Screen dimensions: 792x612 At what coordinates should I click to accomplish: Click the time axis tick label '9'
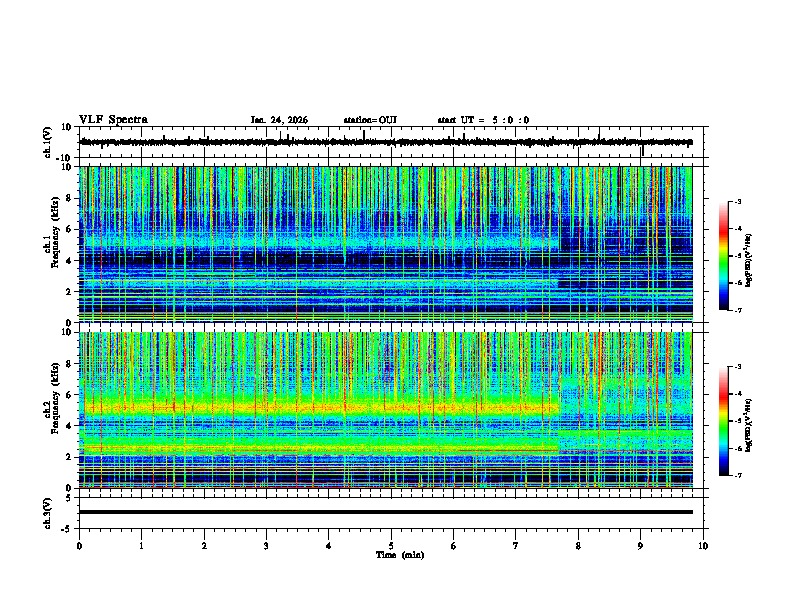pyautogui.click(x=640, y=546)
